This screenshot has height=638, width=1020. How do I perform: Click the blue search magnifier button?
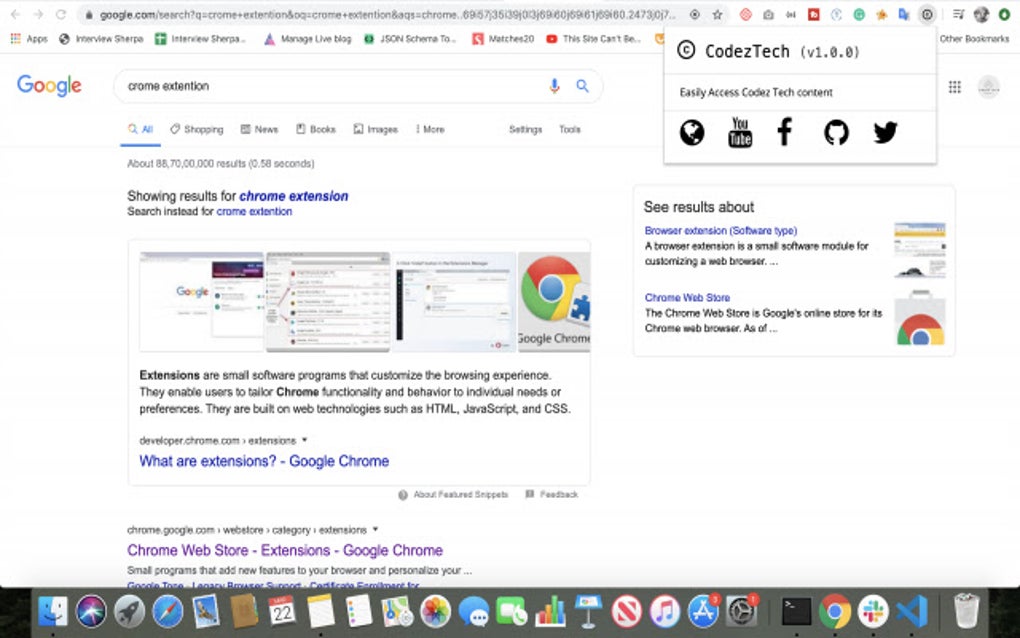pyautogui.click(x=582, y=86)
